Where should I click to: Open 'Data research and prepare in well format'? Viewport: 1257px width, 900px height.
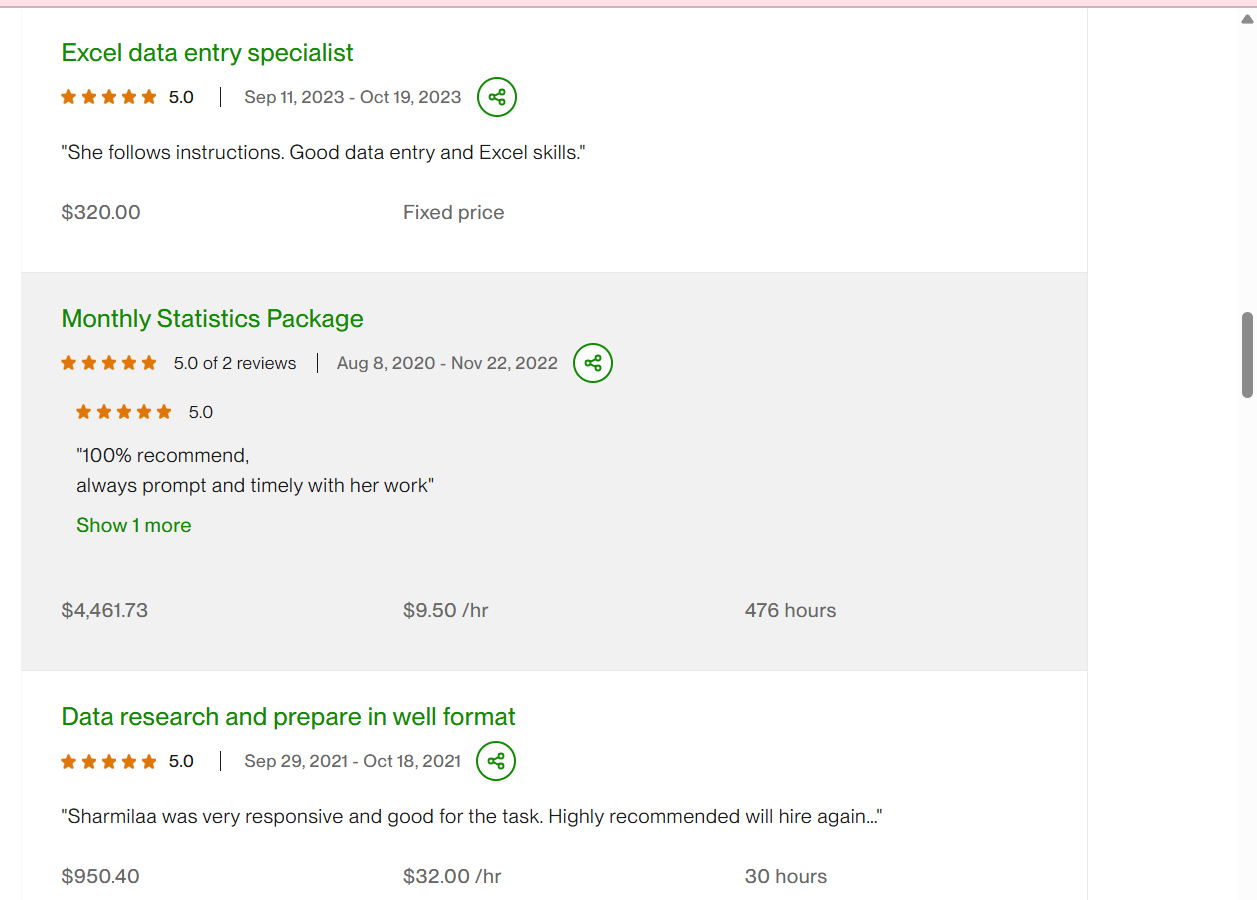(288, 716)
